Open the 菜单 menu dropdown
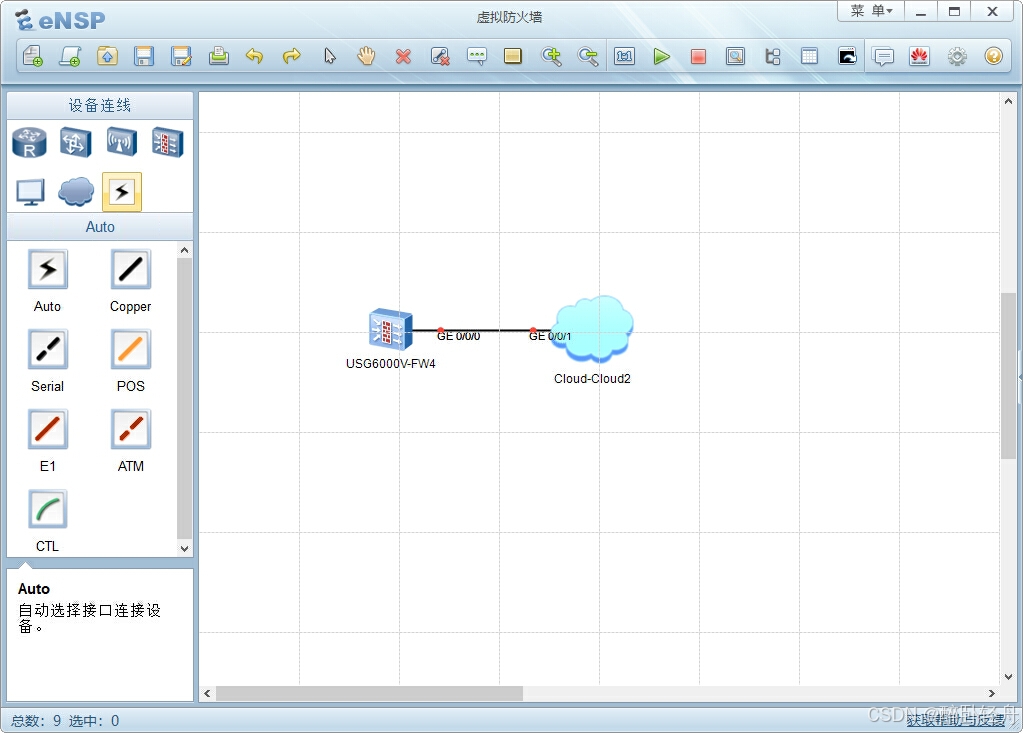Screen dimensions: 1023x733 coord(871,11)
